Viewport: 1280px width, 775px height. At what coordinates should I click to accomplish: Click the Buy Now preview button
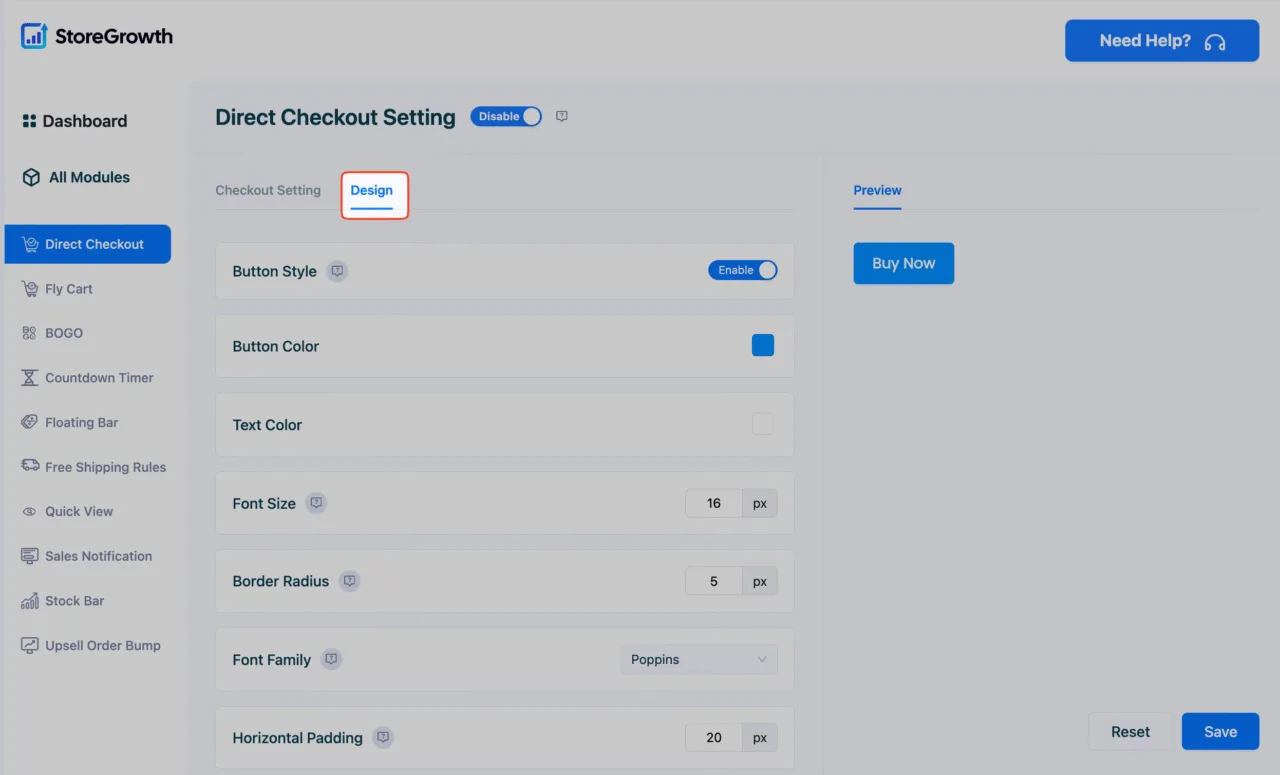click(x=904, y=264)
